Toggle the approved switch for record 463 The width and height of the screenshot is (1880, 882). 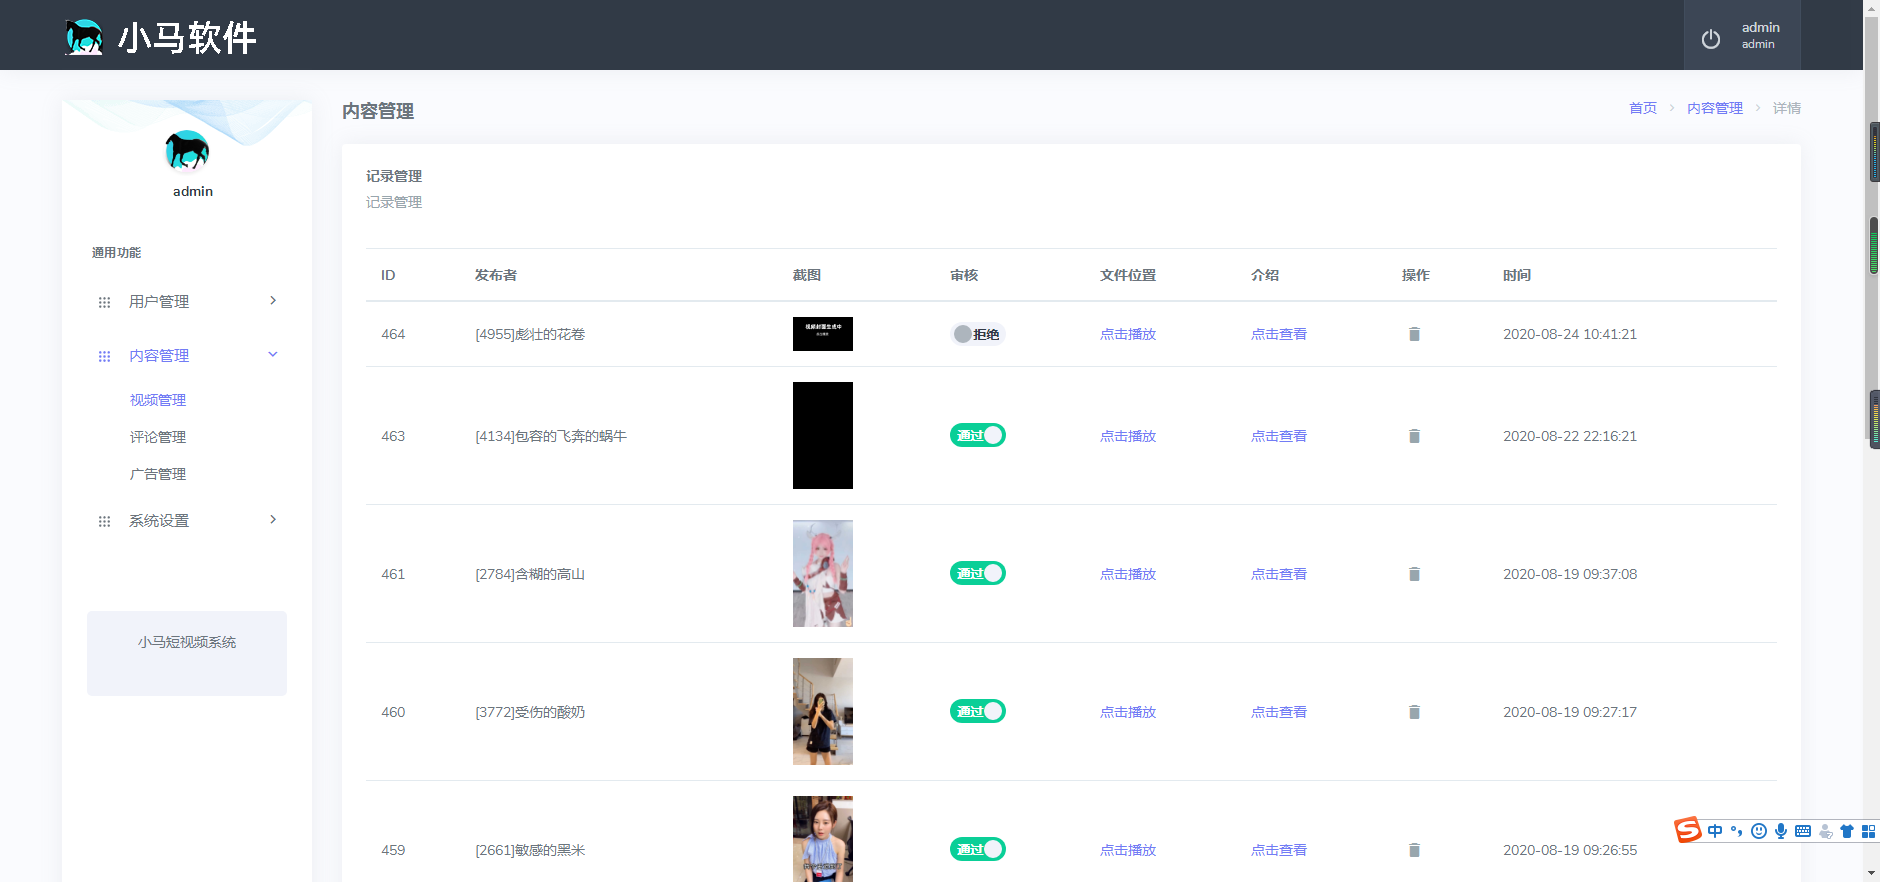977,436
